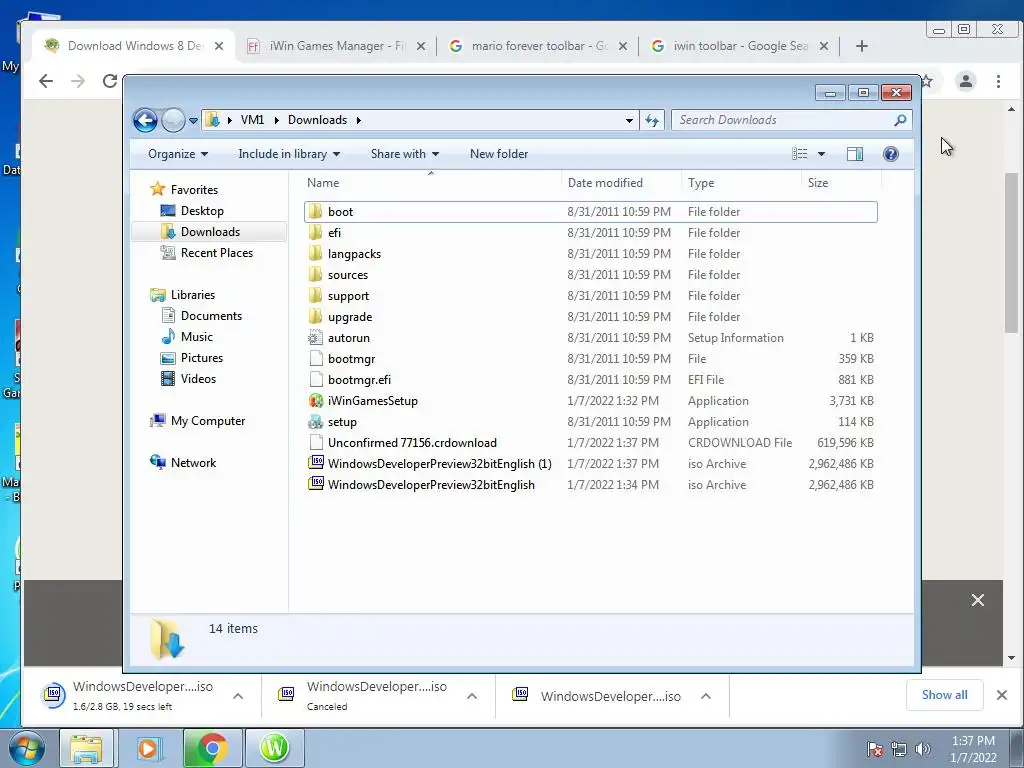Expand options for the downloading iso item
Image resolution: width=1024 pixels, height=768 pixels.
coord(238,696)
